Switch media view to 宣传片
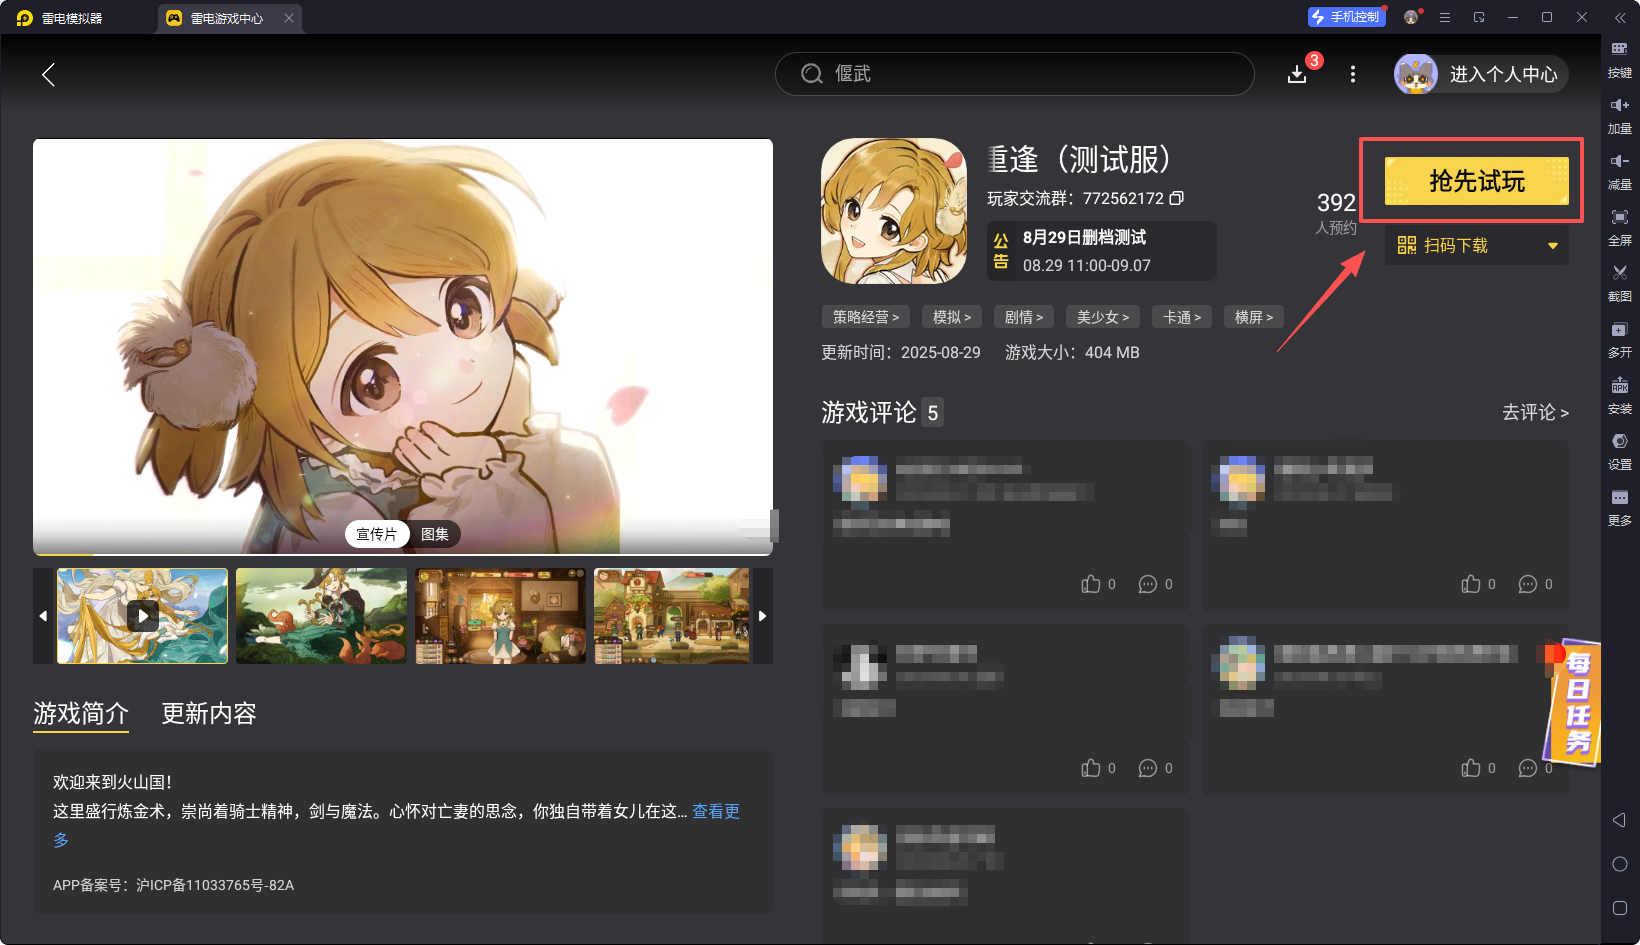This screenshot has height=945, width=1640. pos(376,534)
